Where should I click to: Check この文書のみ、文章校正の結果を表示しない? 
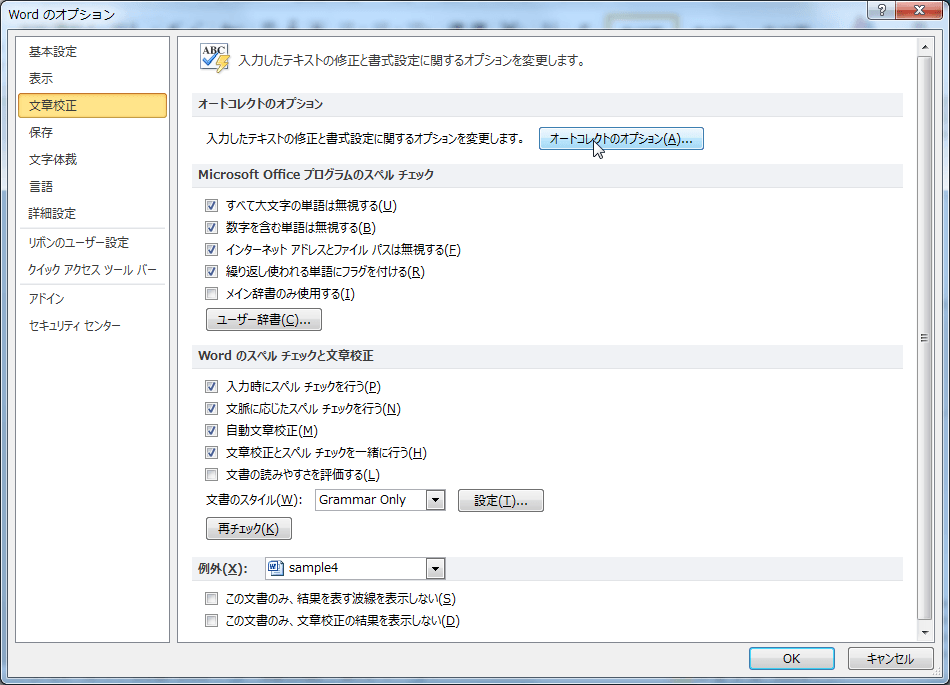(211, 621)
